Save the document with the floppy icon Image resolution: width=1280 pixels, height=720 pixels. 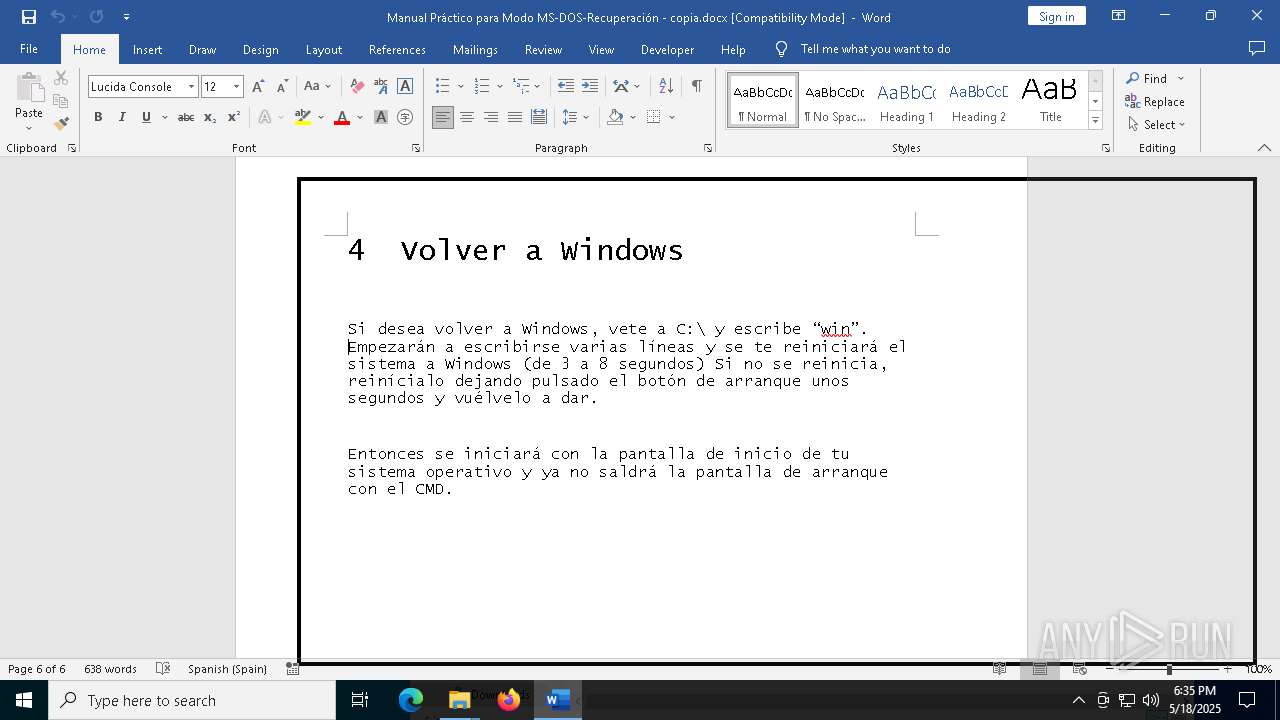[29, 17]
